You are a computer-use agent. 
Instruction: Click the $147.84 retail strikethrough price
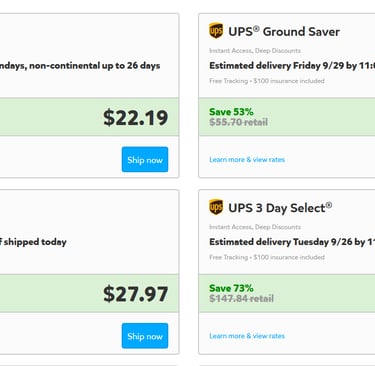click(241, 299)
